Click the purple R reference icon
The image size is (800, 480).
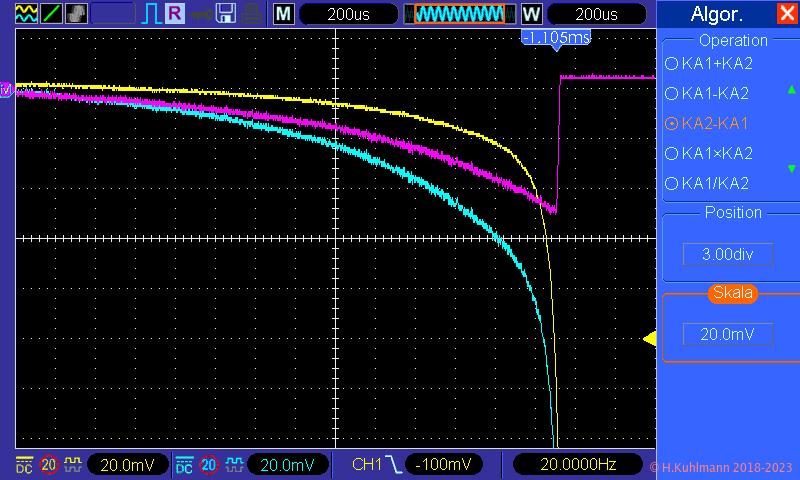click(175, 14)
